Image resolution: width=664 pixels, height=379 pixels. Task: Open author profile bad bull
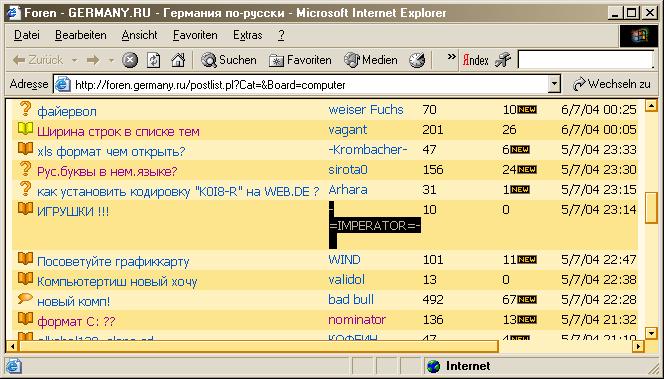pyautogui.click(x=351, y=299)
